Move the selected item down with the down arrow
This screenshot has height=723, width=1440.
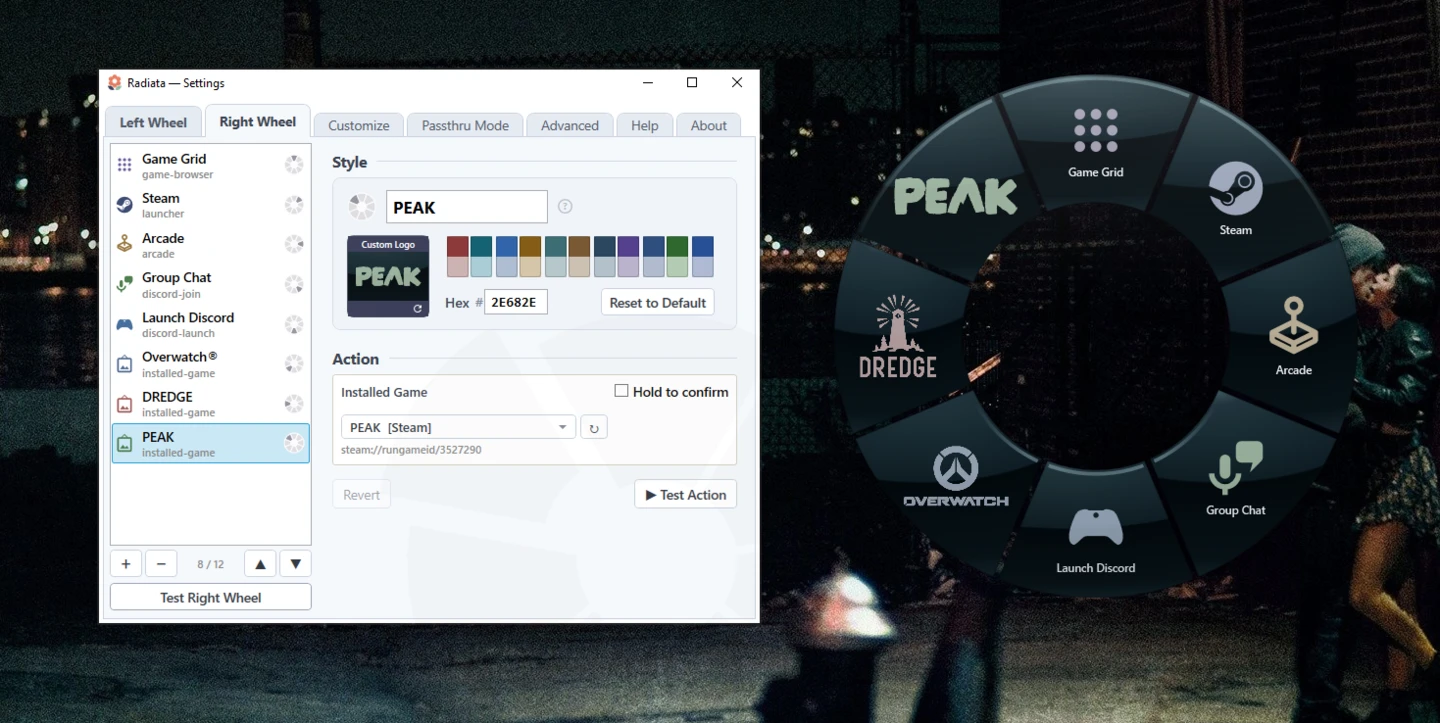tap(295, 564)
